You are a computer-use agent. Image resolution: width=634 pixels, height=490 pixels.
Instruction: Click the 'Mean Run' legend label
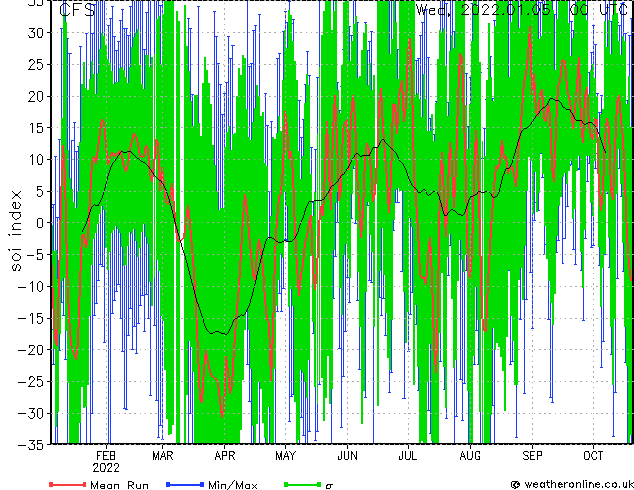pos(119,485)
